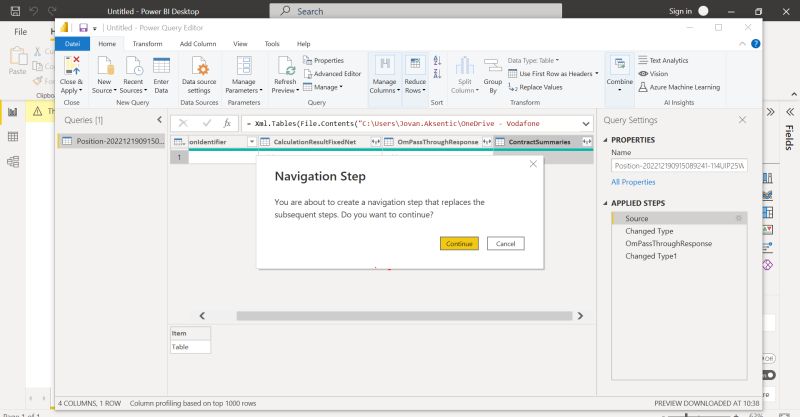
Task: Switch to the Add Column tab
Action: pos(198,44)
